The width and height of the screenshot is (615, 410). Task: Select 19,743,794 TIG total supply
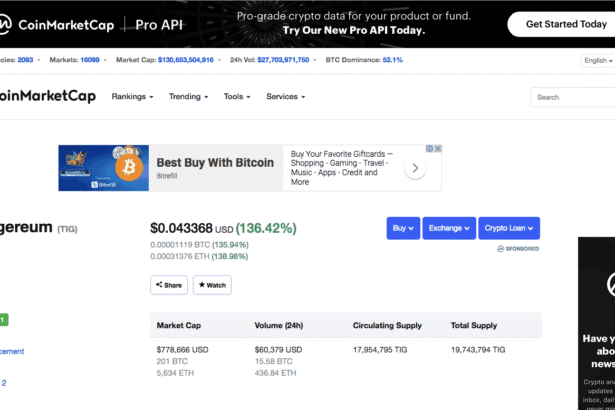click(x=478, y=350)
